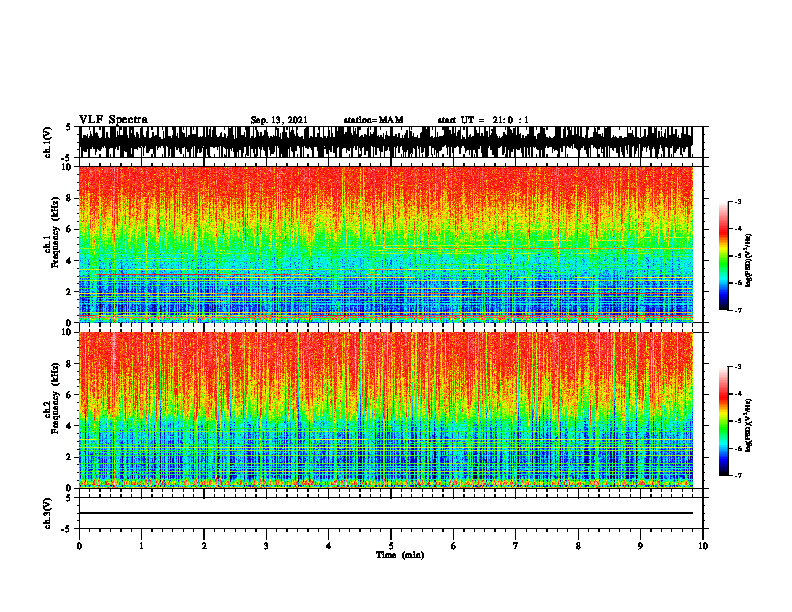792x612 pixels.
Task: Click the 'VLF Spectra' title text
Action: click(x=113, y=120)
